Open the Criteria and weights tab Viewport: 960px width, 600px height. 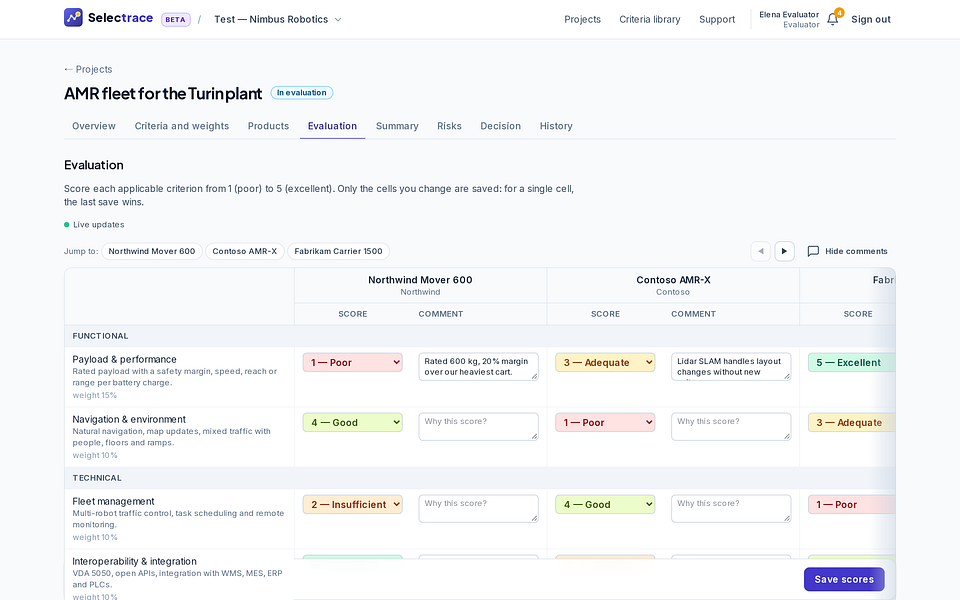182,126
